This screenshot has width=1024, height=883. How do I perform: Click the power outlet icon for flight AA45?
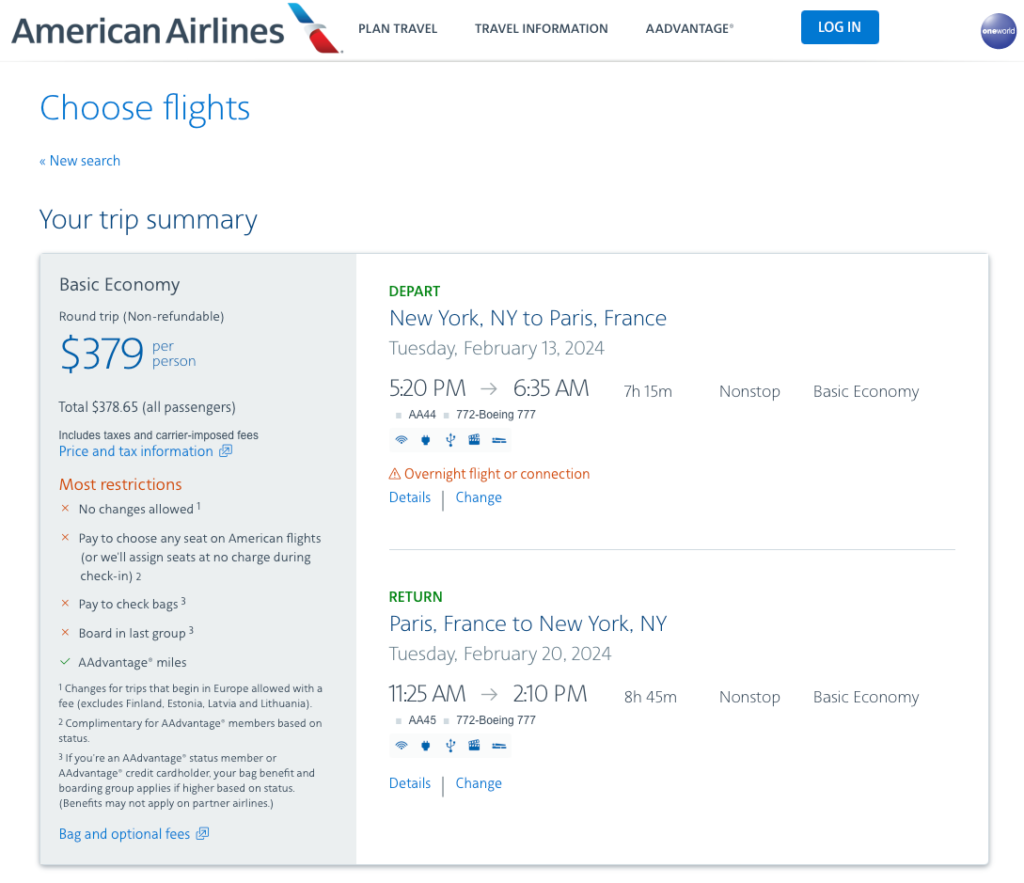point(426,745)
